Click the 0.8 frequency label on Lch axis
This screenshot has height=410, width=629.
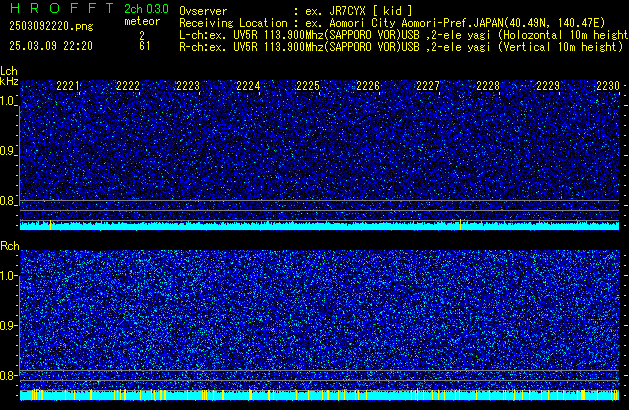click(x=7, y=201)
